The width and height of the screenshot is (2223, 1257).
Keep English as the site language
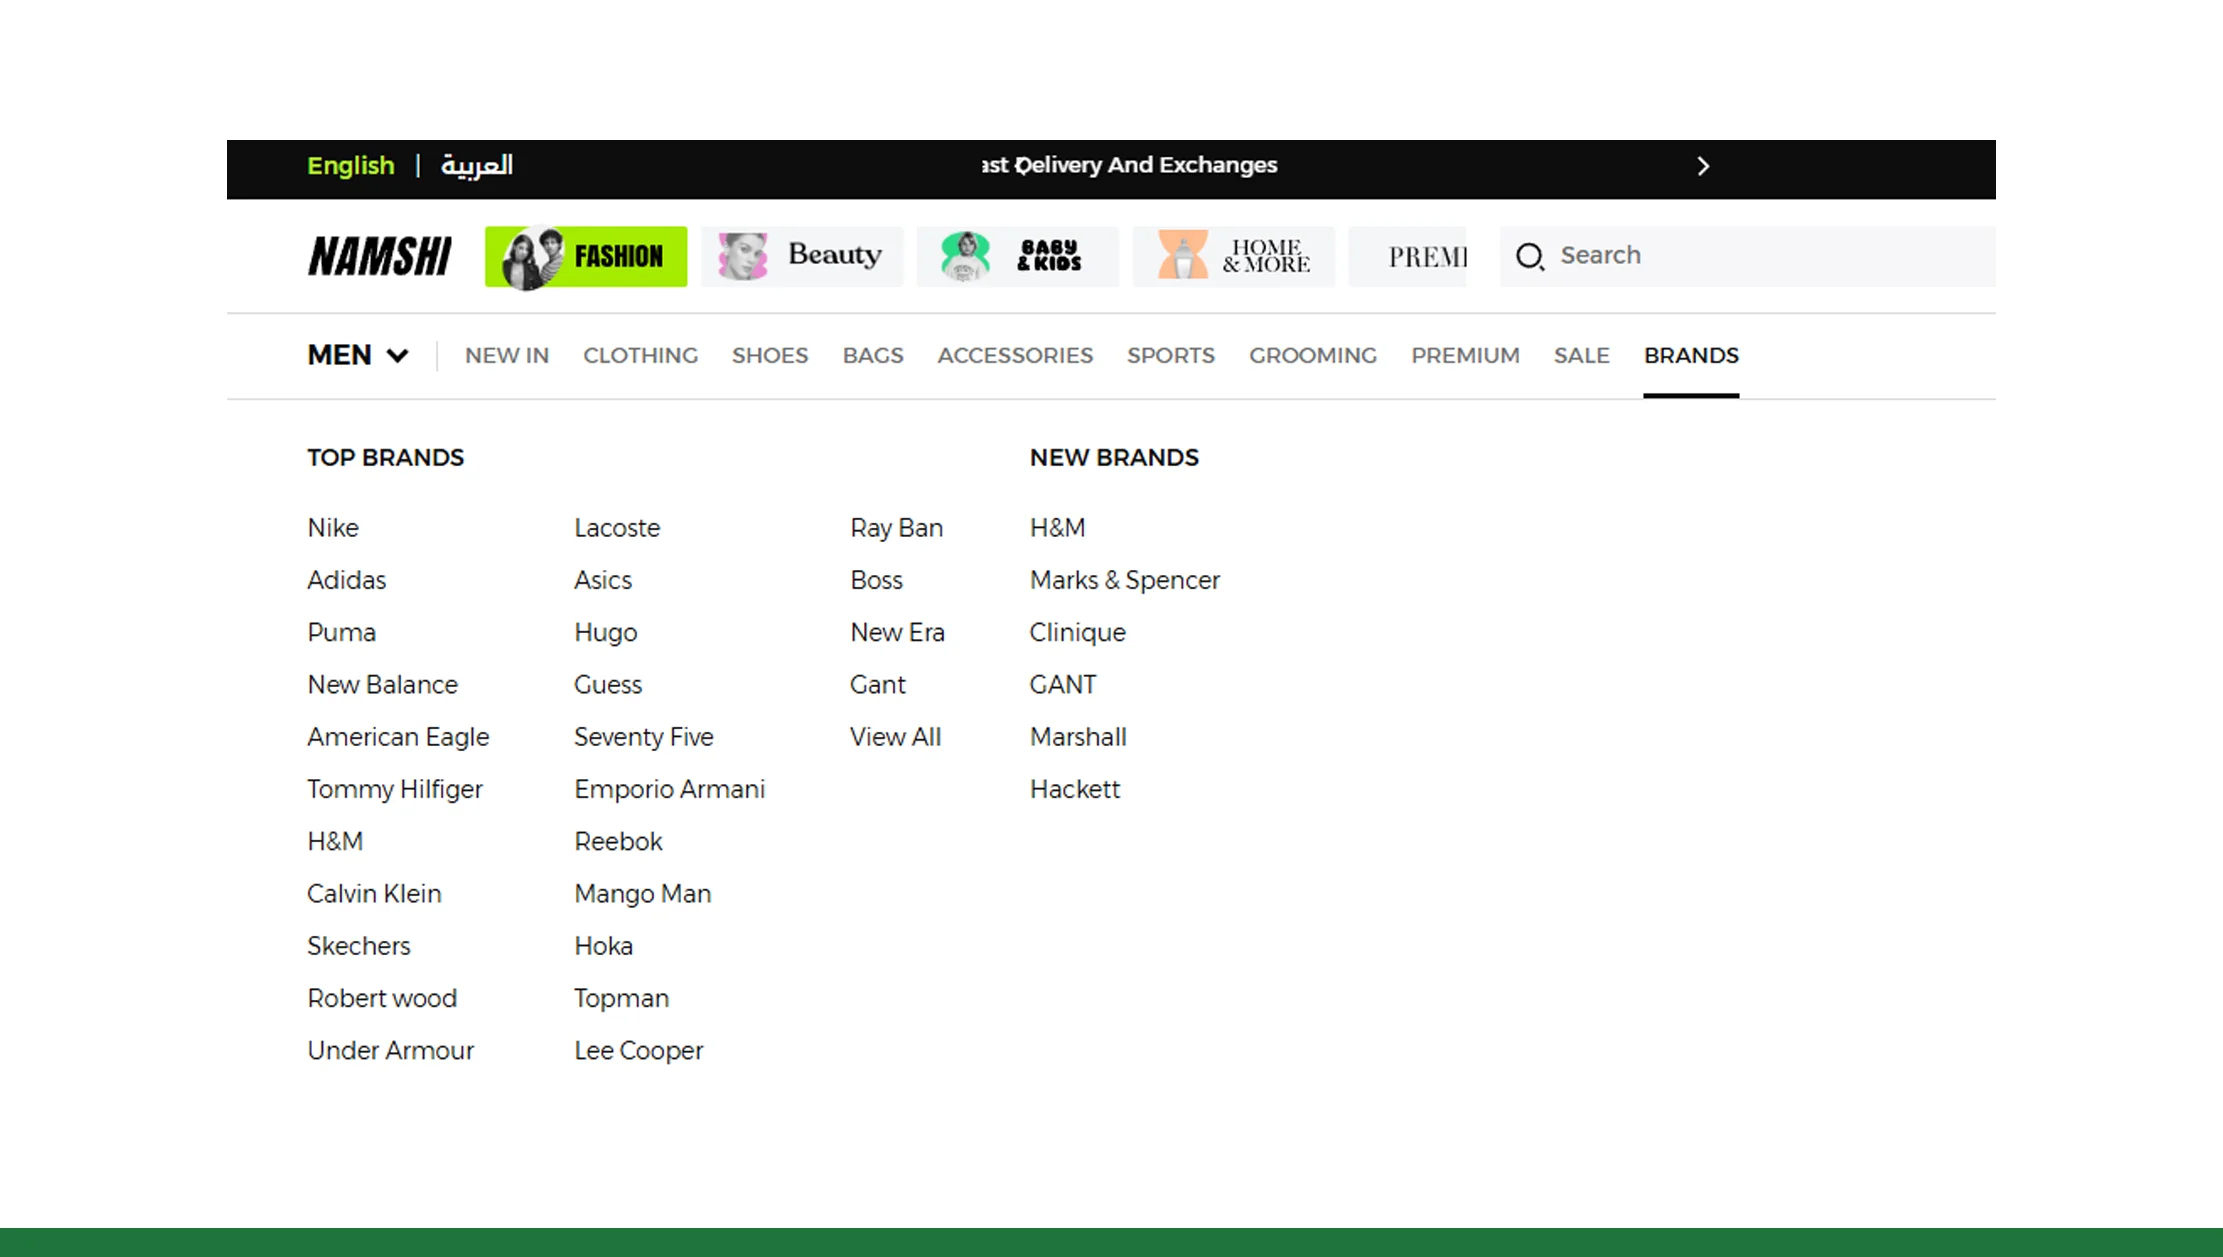350,166
